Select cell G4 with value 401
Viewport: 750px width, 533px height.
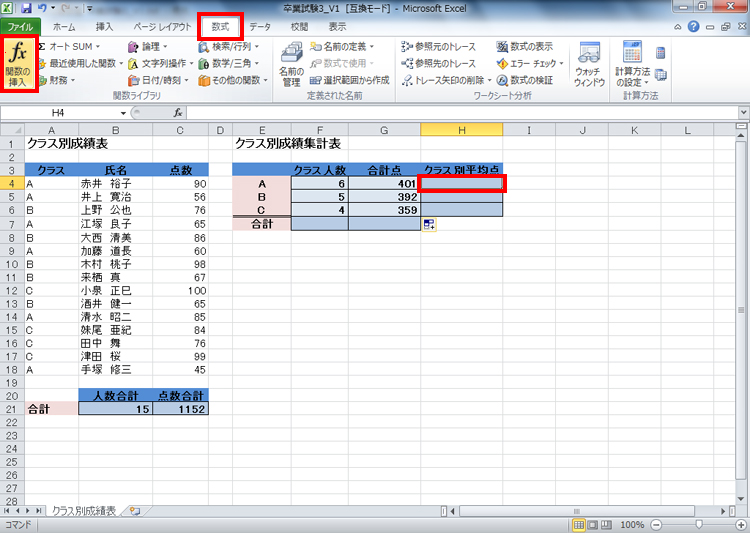tap(385, 184)
